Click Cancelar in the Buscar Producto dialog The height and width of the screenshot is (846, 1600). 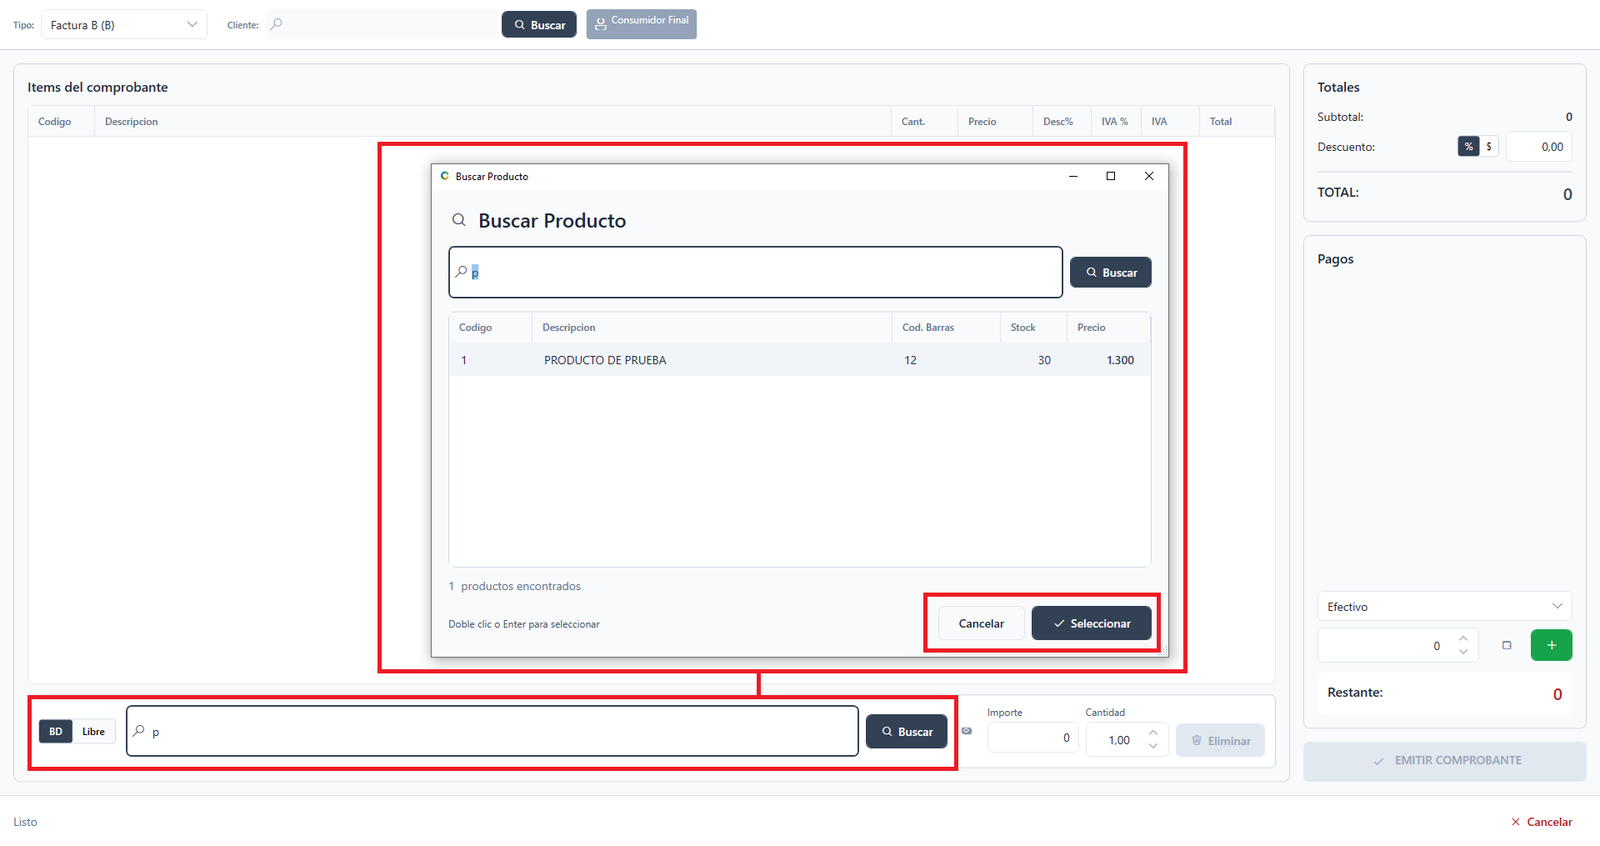tap(981, 623)
